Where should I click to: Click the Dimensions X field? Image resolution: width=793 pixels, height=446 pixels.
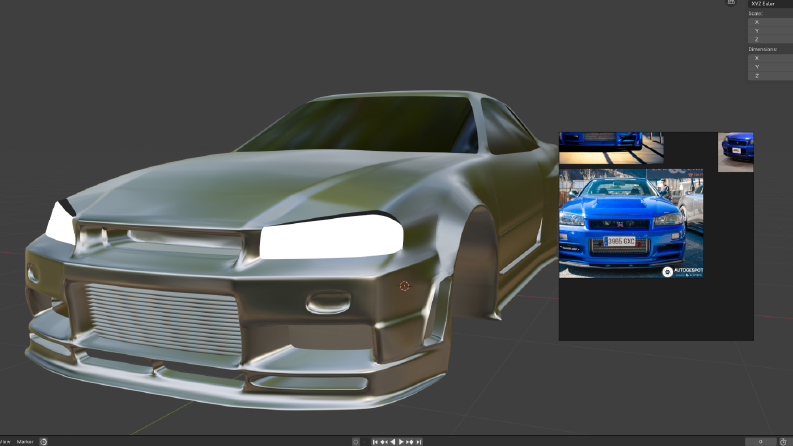click(770, 58)
